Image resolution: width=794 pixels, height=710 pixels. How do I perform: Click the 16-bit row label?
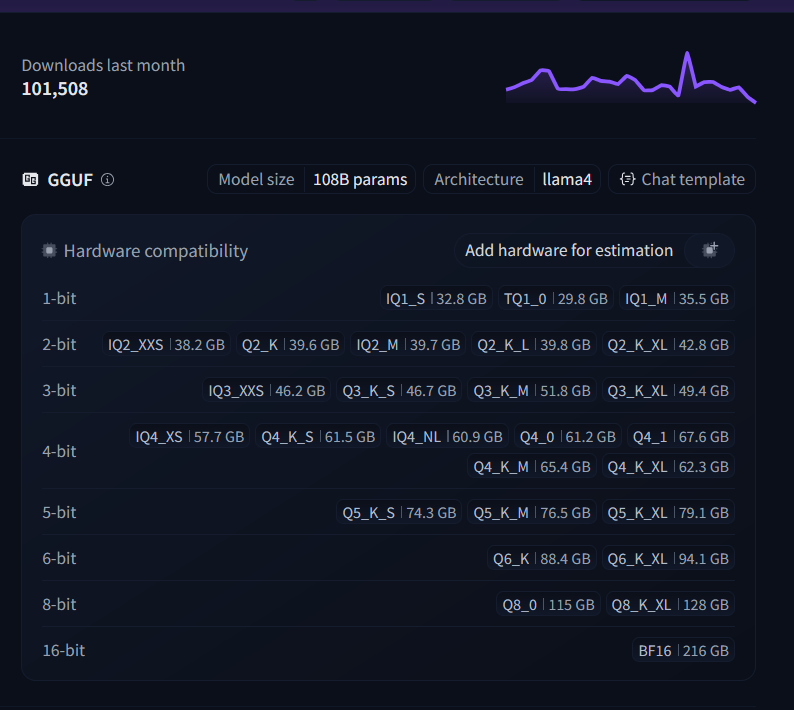[64, 651]
